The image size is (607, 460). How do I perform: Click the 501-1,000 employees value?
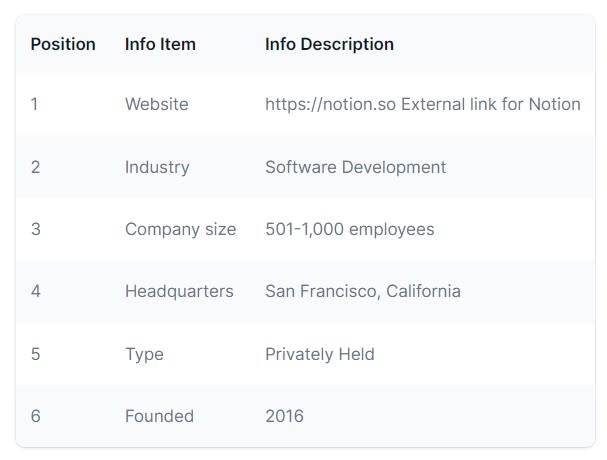coord(349,229)
